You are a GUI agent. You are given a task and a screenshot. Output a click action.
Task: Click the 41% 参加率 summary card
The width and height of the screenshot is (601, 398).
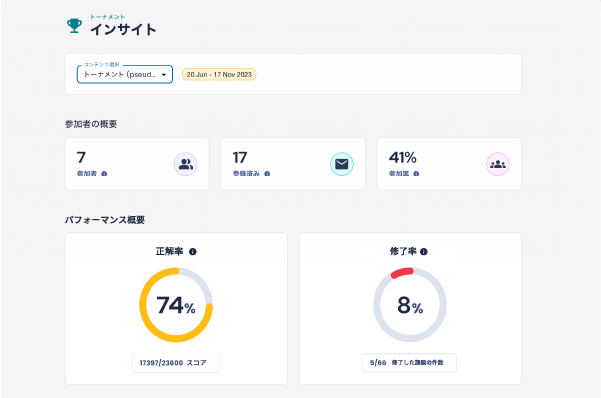pos(449,164)
